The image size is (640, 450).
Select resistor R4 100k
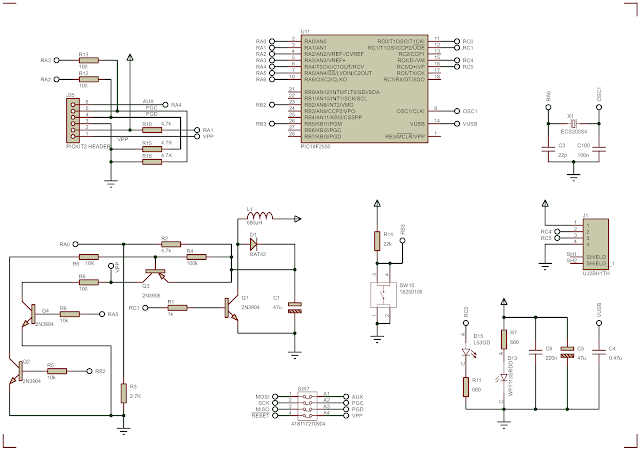(x=196, y=257)
